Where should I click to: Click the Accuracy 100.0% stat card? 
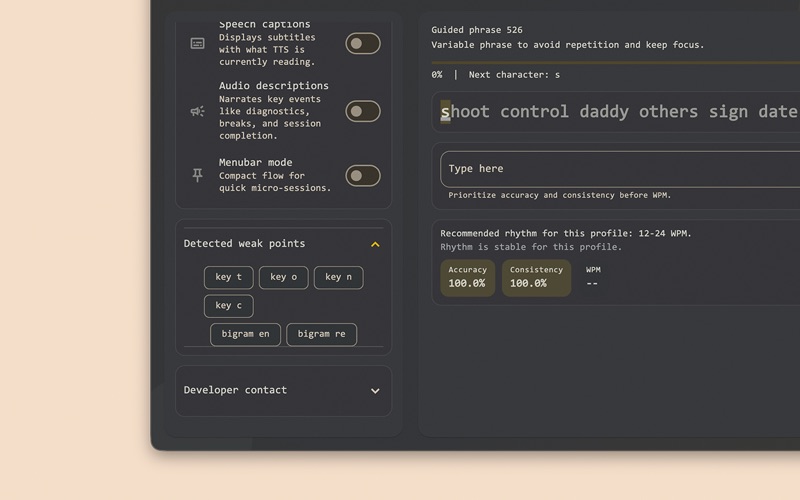467,278
